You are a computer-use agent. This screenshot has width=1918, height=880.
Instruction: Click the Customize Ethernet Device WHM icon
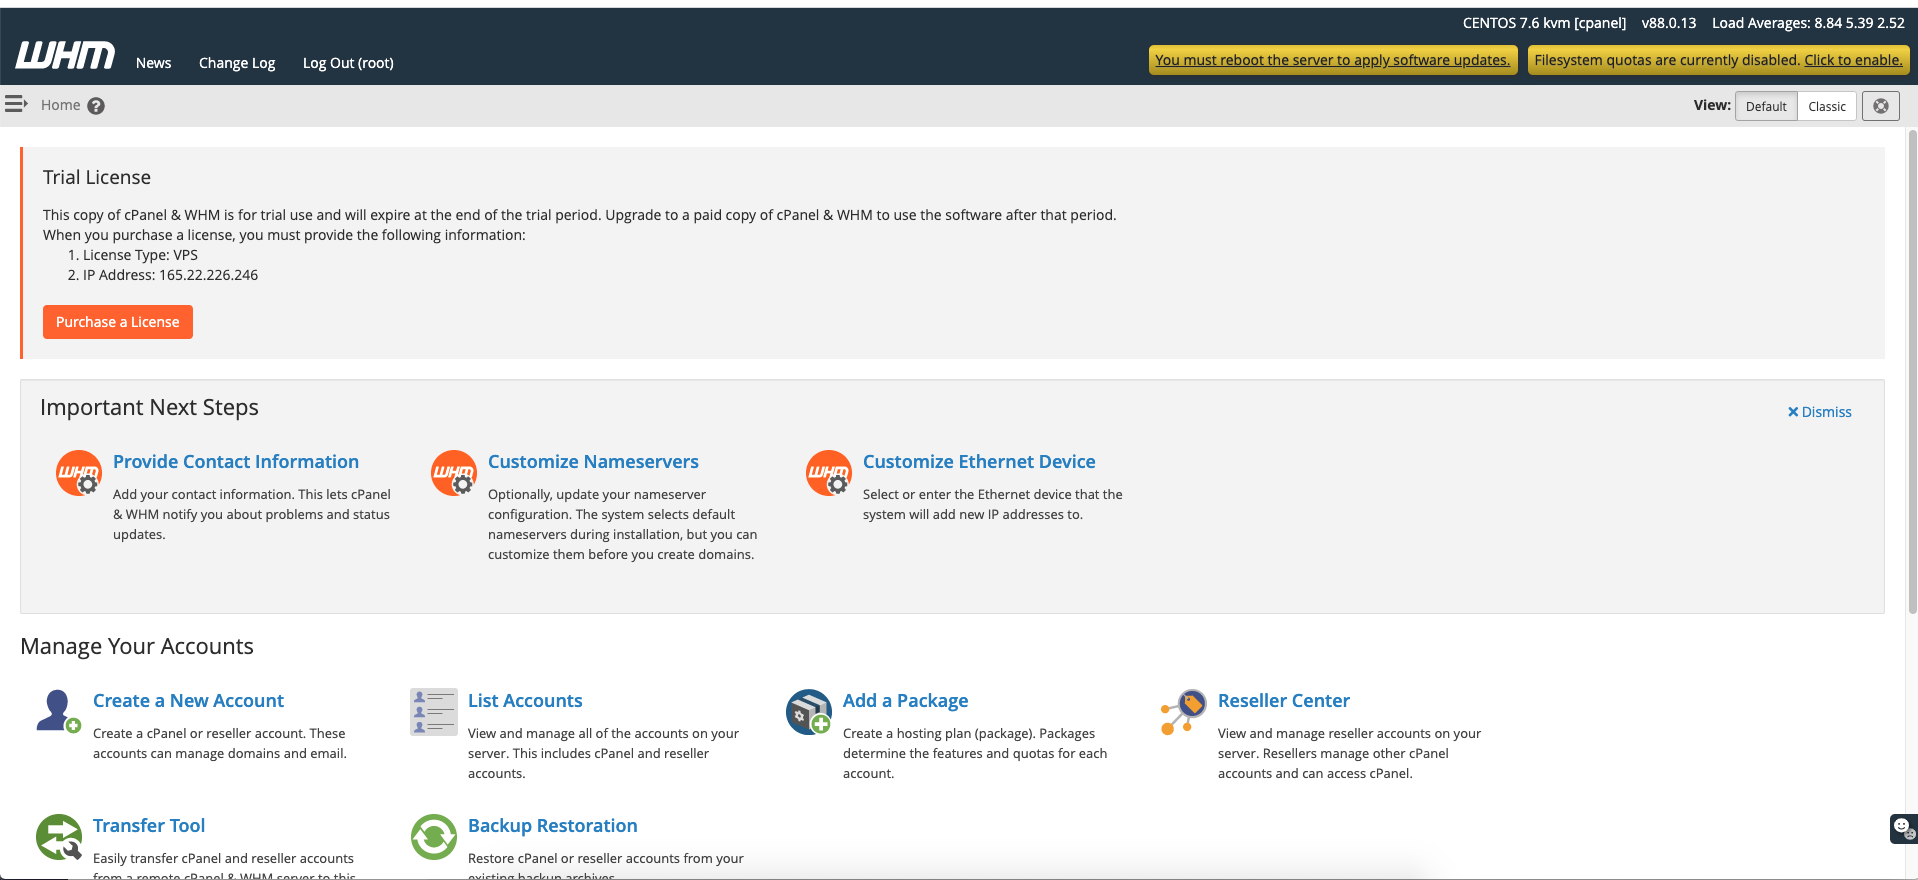point(829,473)
